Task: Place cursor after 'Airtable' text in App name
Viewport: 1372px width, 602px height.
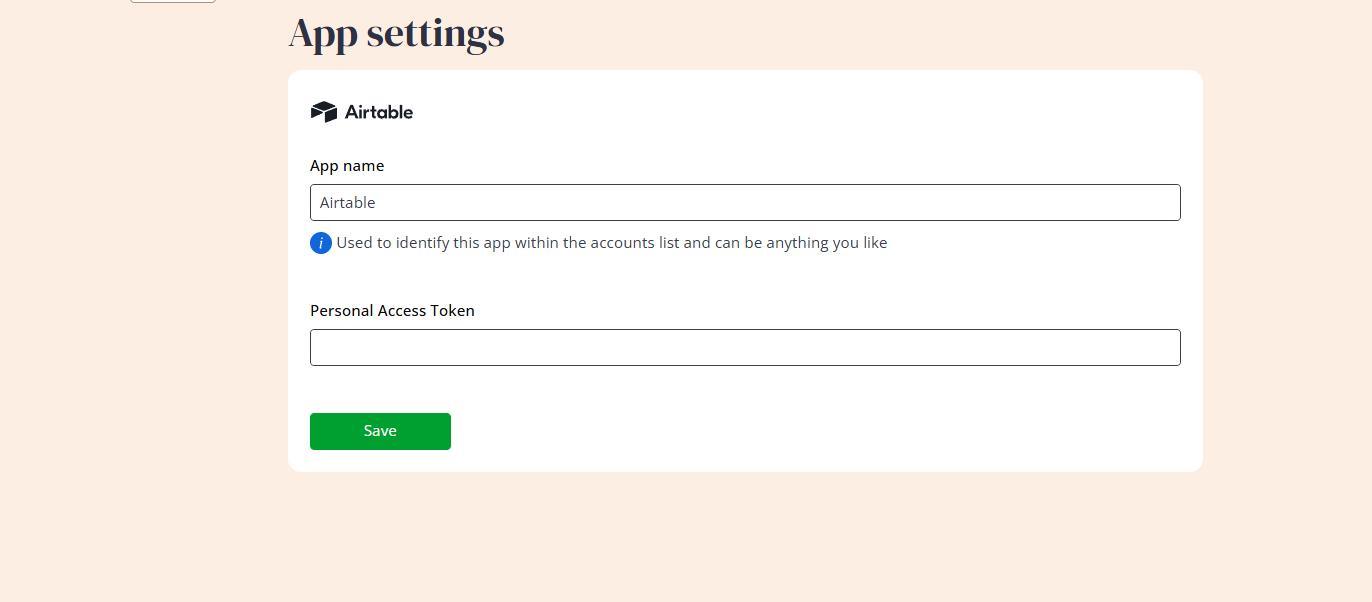Action: point(377,203)
